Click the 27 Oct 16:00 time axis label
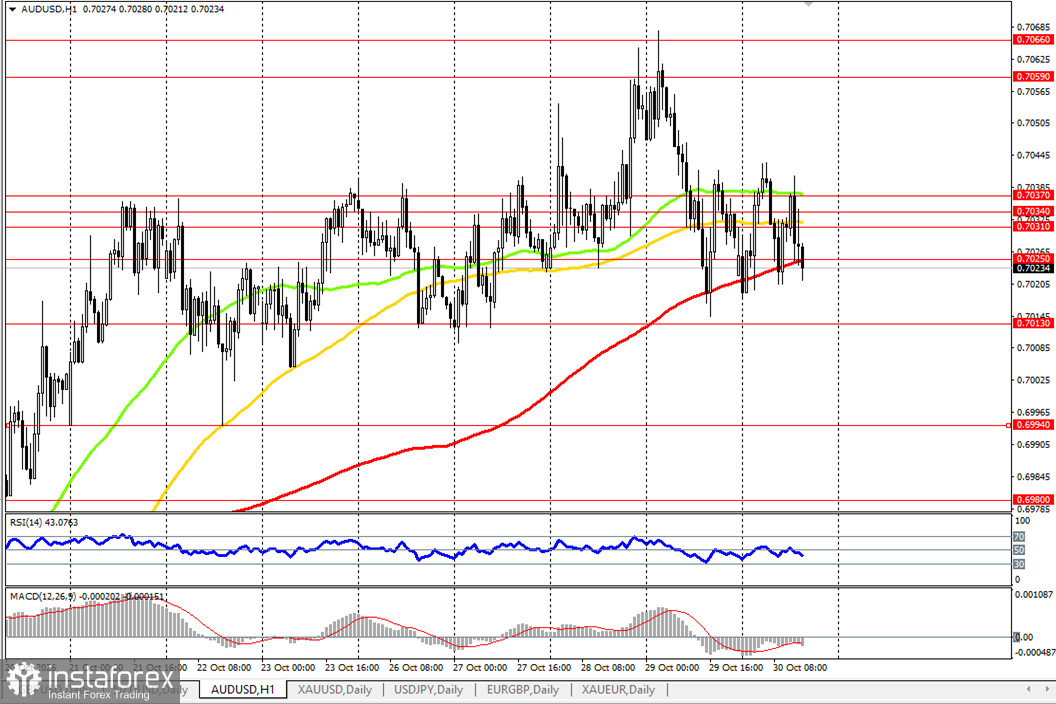 (544, 668)
